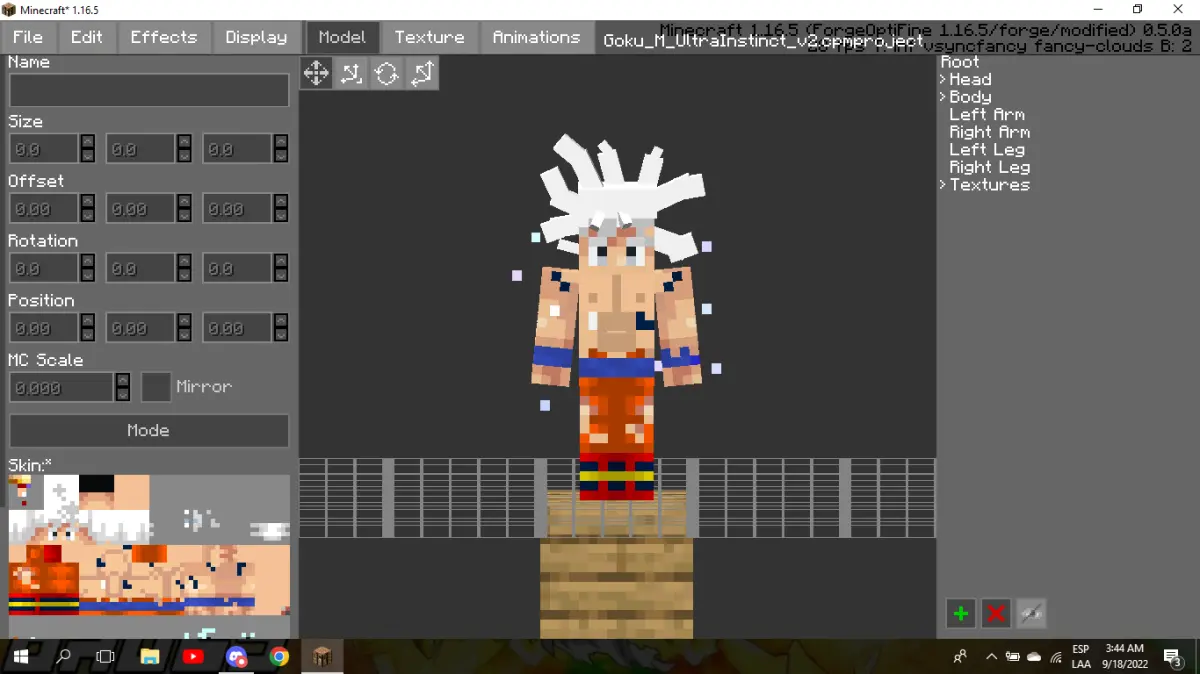Viewport: 1200px width, 674px height.
Task: Open Wi-Fi network tray icon
Action: click(1056, 657)
